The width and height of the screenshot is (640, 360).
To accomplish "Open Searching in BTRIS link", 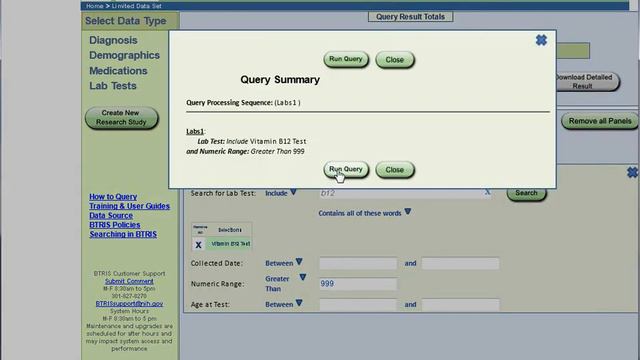I will pos(123,234).
